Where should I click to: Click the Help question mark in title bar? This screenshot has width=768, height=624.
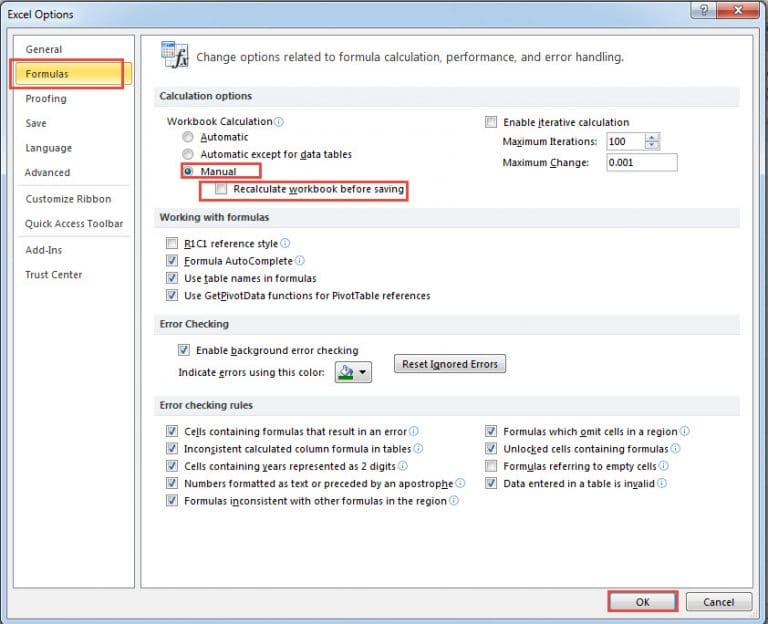(704, 10)
